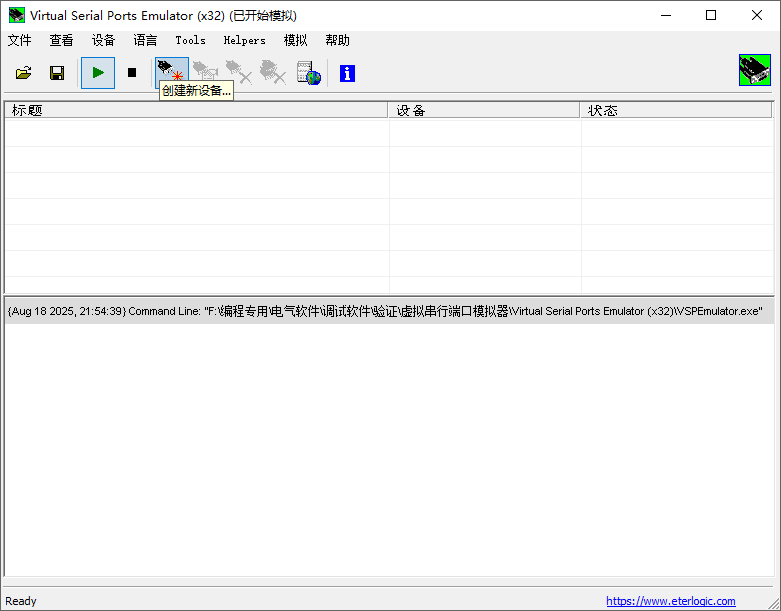
Task: Open the 查看 menu
Action: [x=62, y=41]
